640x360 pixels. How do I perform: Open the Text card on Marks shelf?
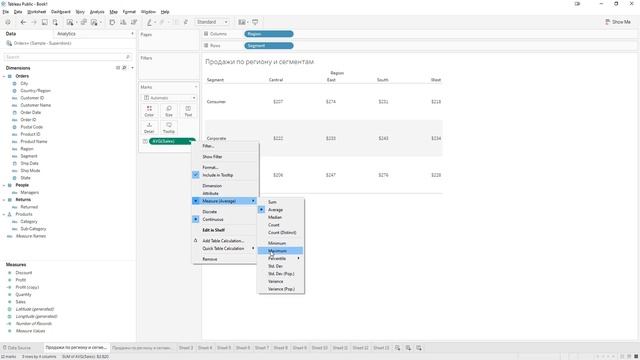pyautogui.click(x=188, y=111)
